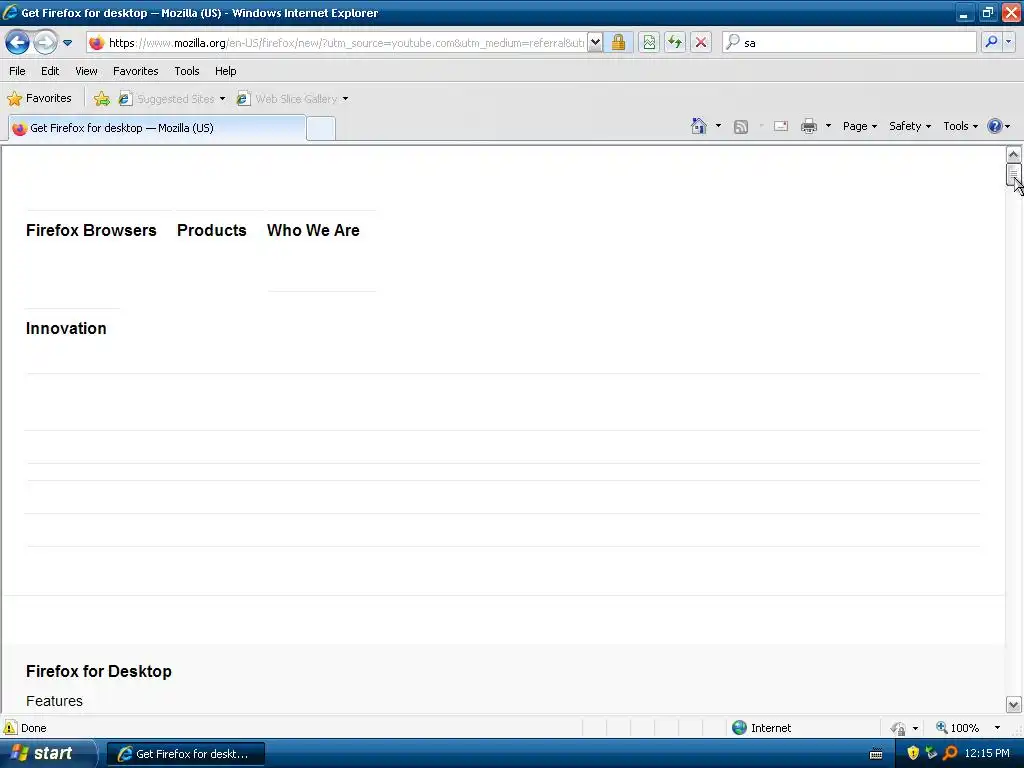The height and width of the screenshot is (768, 1024).
Task: Open the Edit menu
Action: click(x=50, y=71)
